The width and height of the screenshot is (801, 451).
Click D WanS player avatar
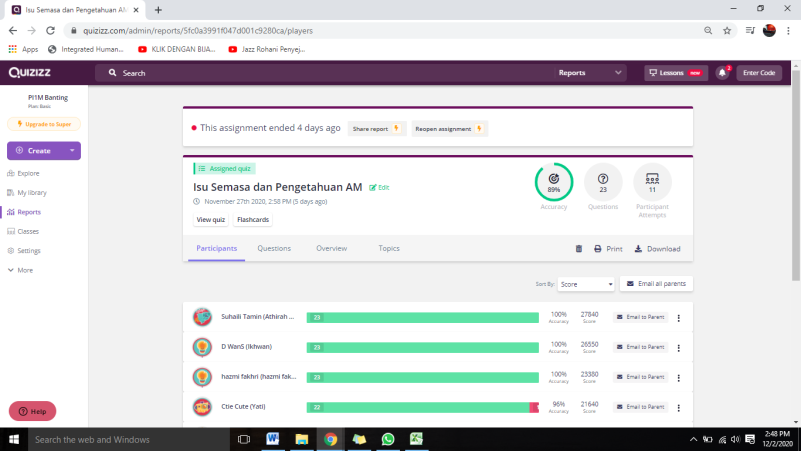tap(201, 347)
